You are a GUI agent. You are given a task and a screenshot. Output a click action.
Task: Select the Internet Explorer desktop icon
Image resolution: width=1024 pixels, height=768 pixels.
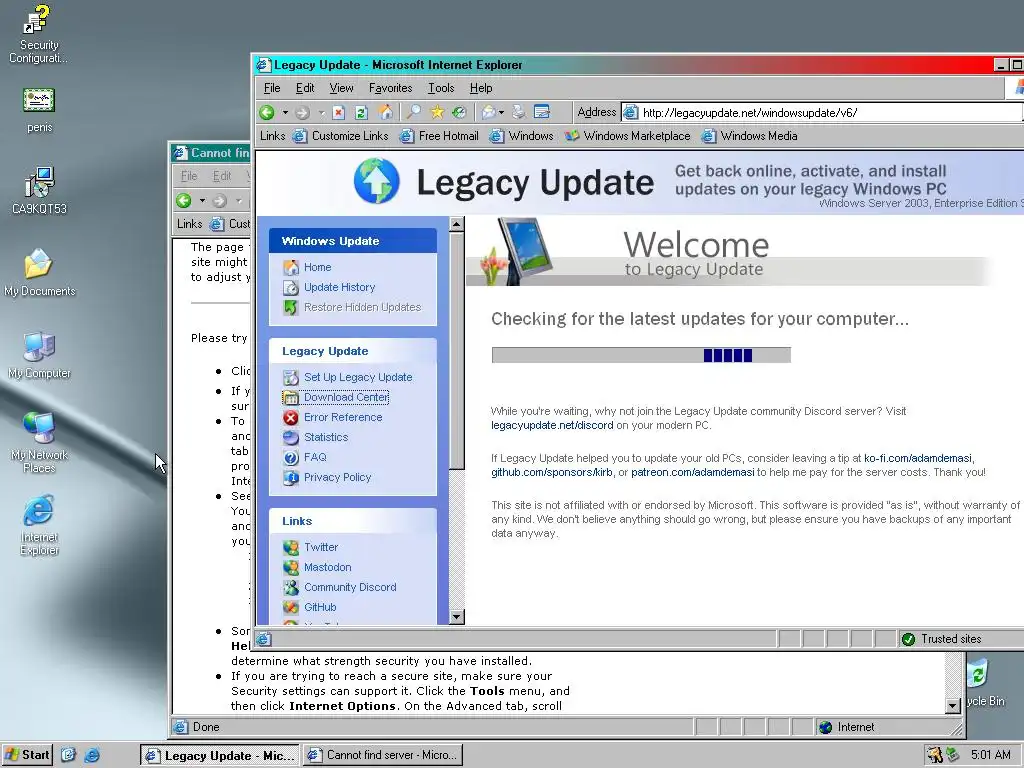(x=39, y=526)
